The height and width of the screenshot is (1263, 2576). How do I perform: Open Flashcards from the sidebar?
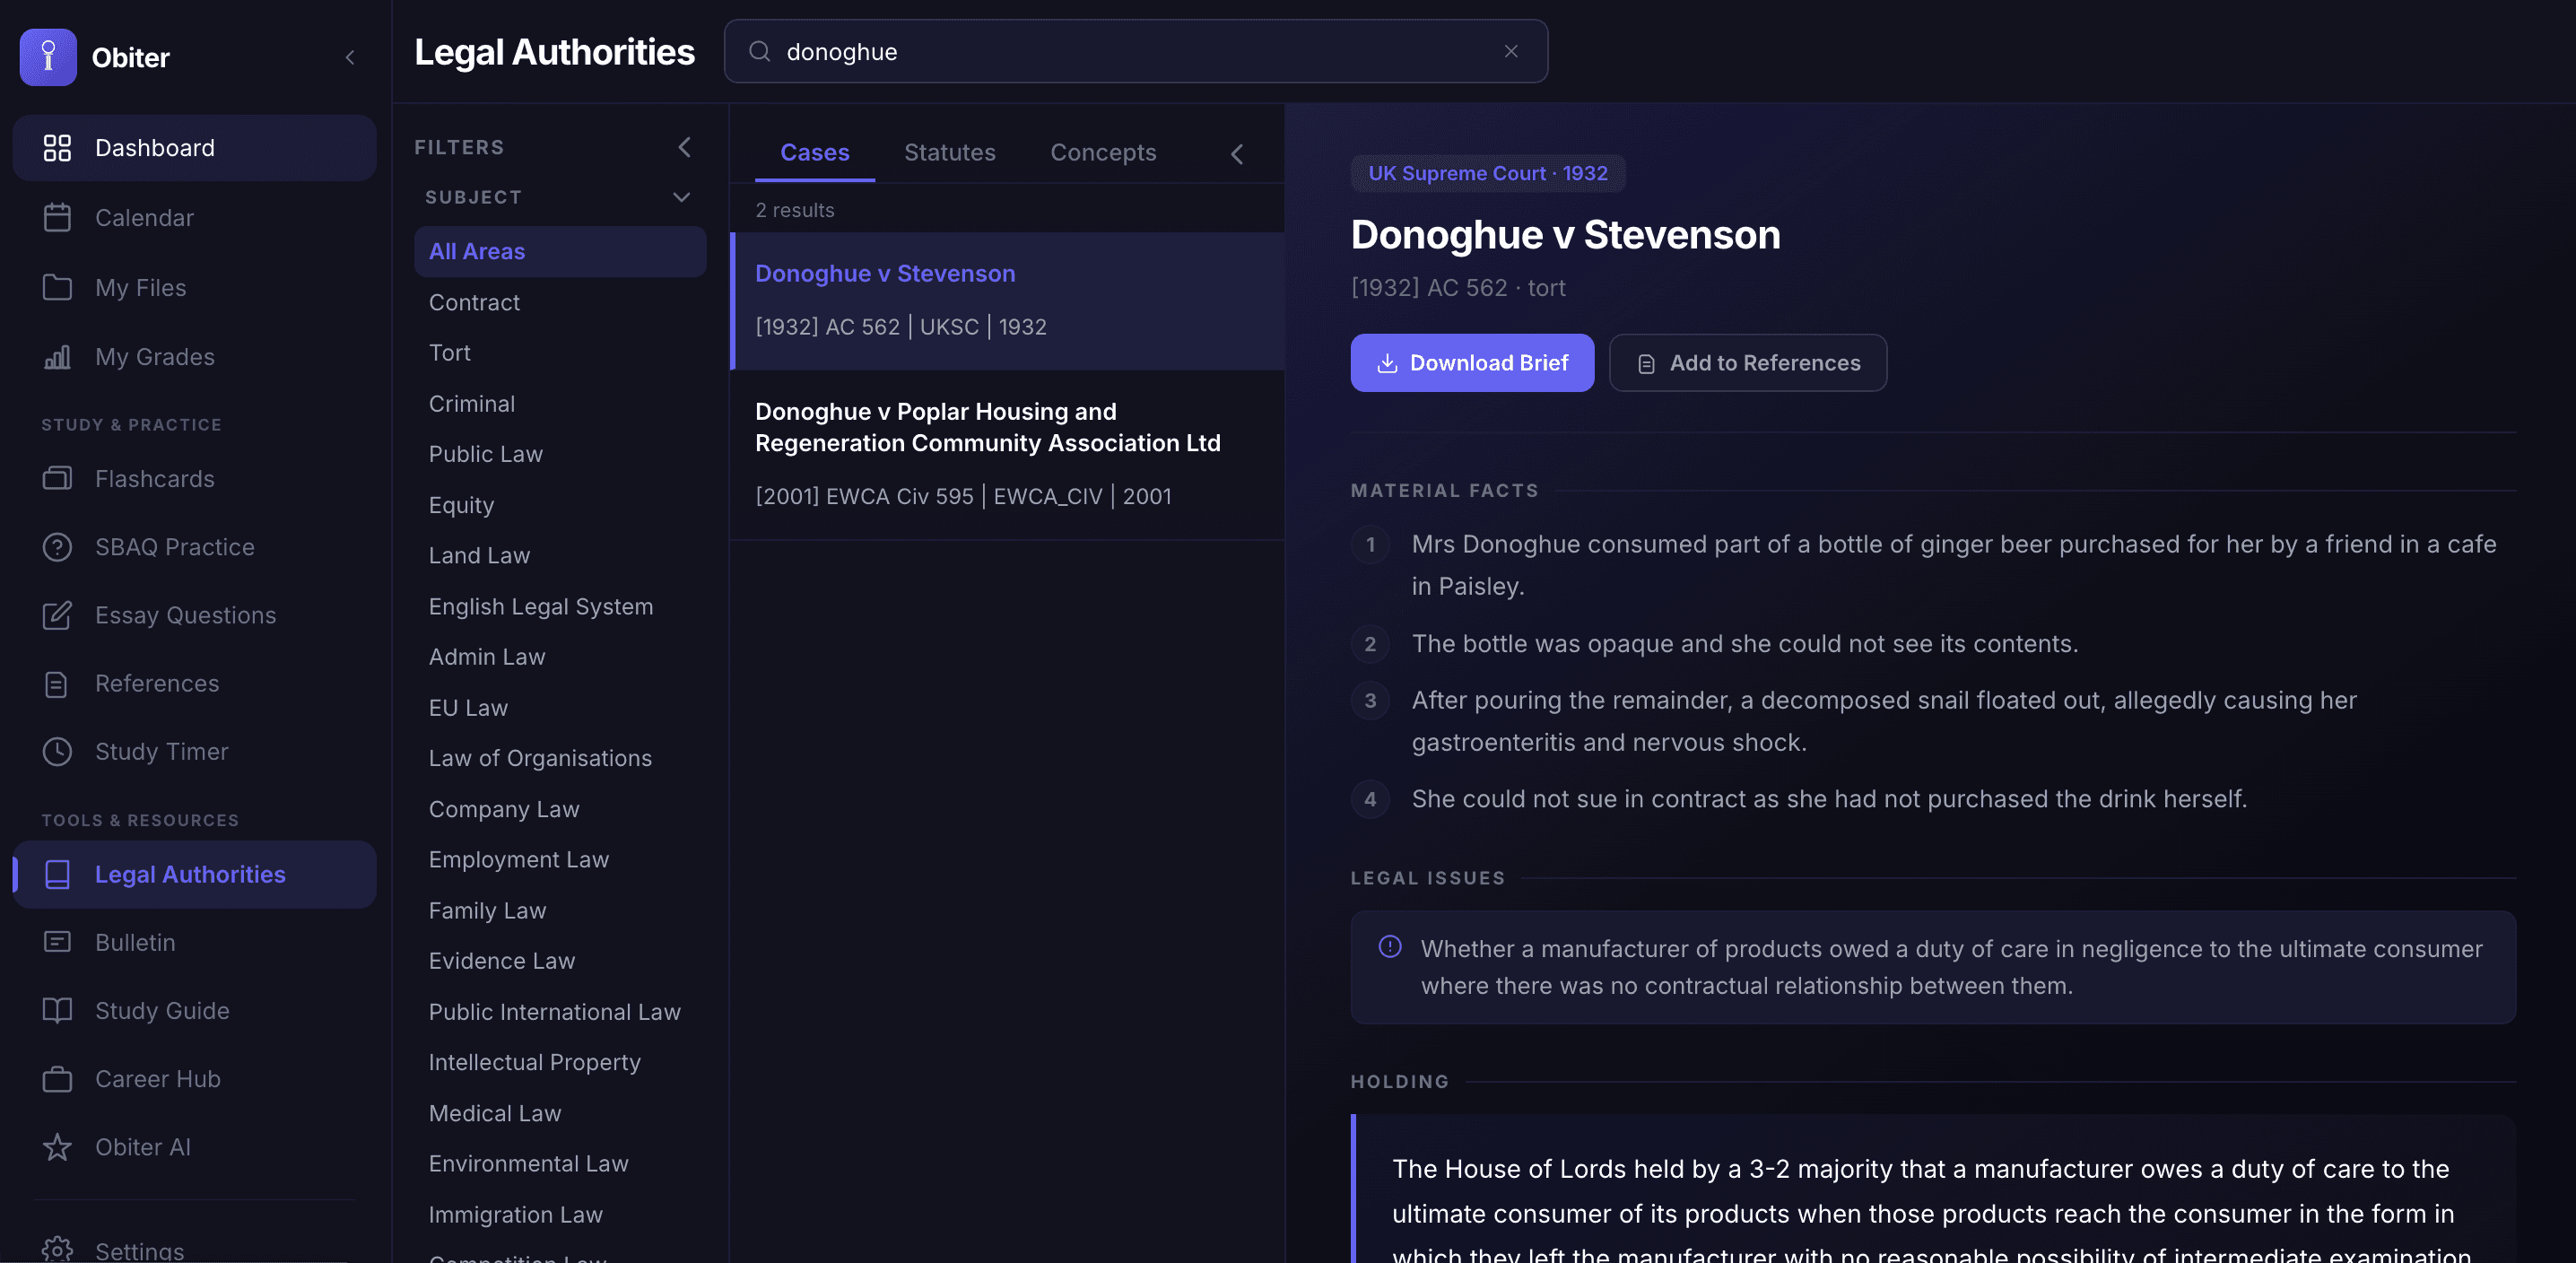(195, 479)
